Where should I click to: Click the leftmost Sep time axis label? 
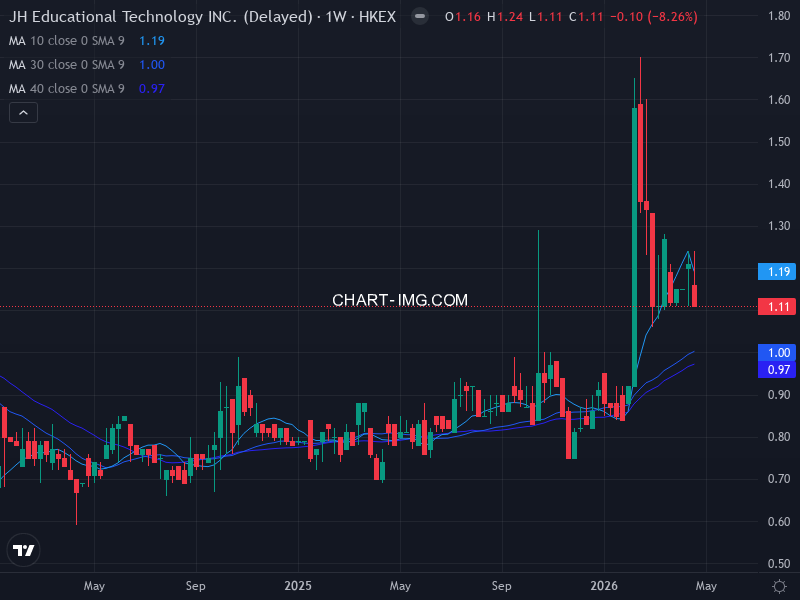(x=196, y=586)
